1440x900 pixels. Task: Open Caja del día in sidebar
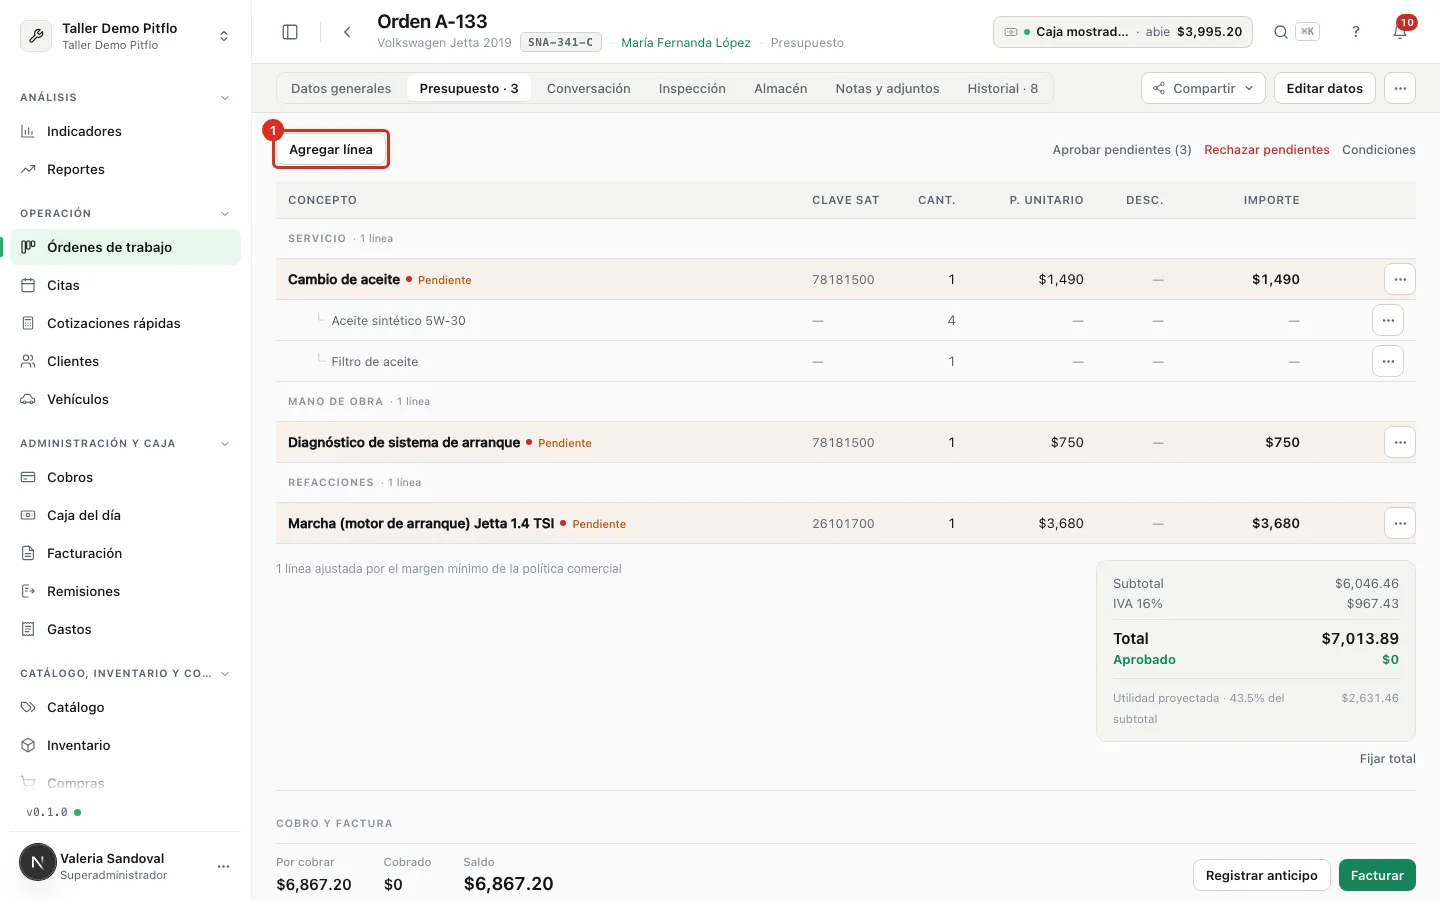tap(125, 515)
